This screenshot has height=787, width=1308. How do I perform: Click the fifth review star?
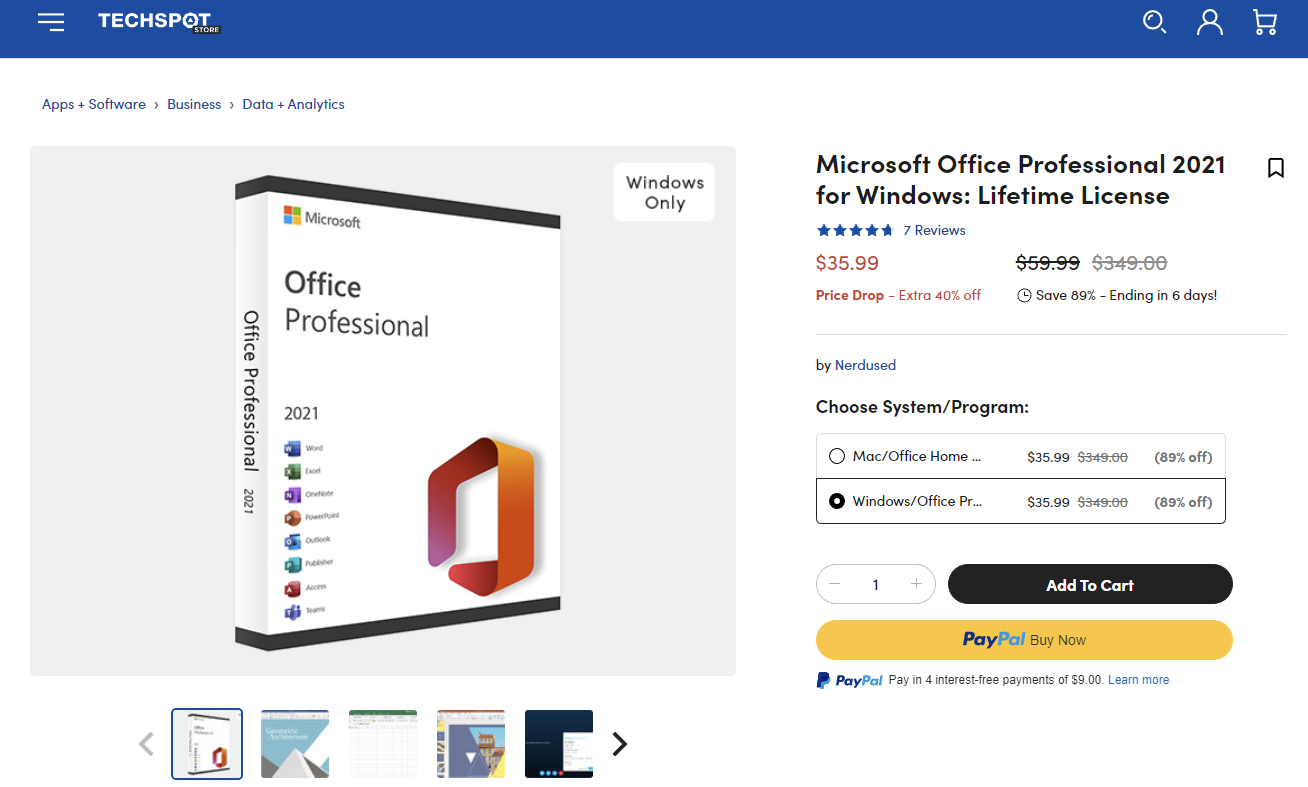pos(887,230)
